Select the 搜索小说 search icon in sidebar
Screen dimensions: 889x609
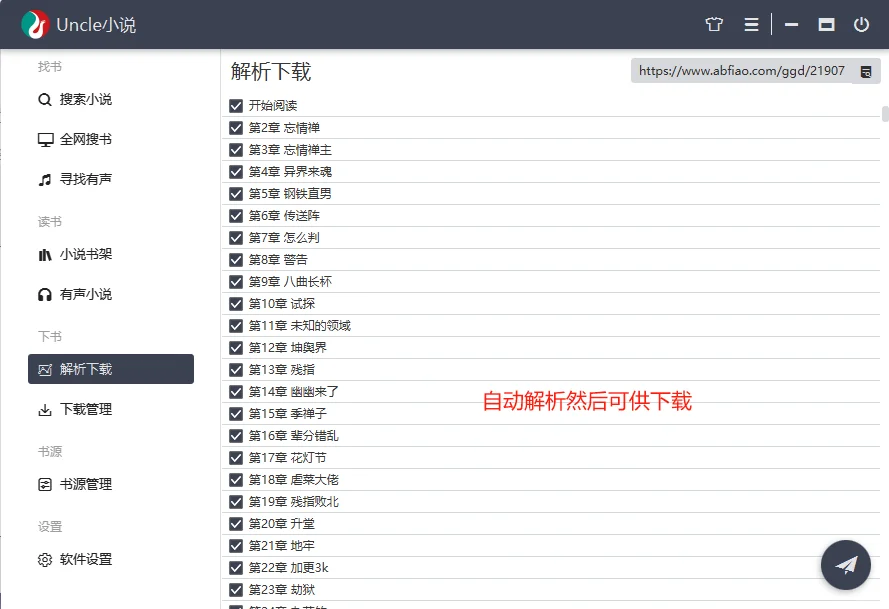coord(46,100)
